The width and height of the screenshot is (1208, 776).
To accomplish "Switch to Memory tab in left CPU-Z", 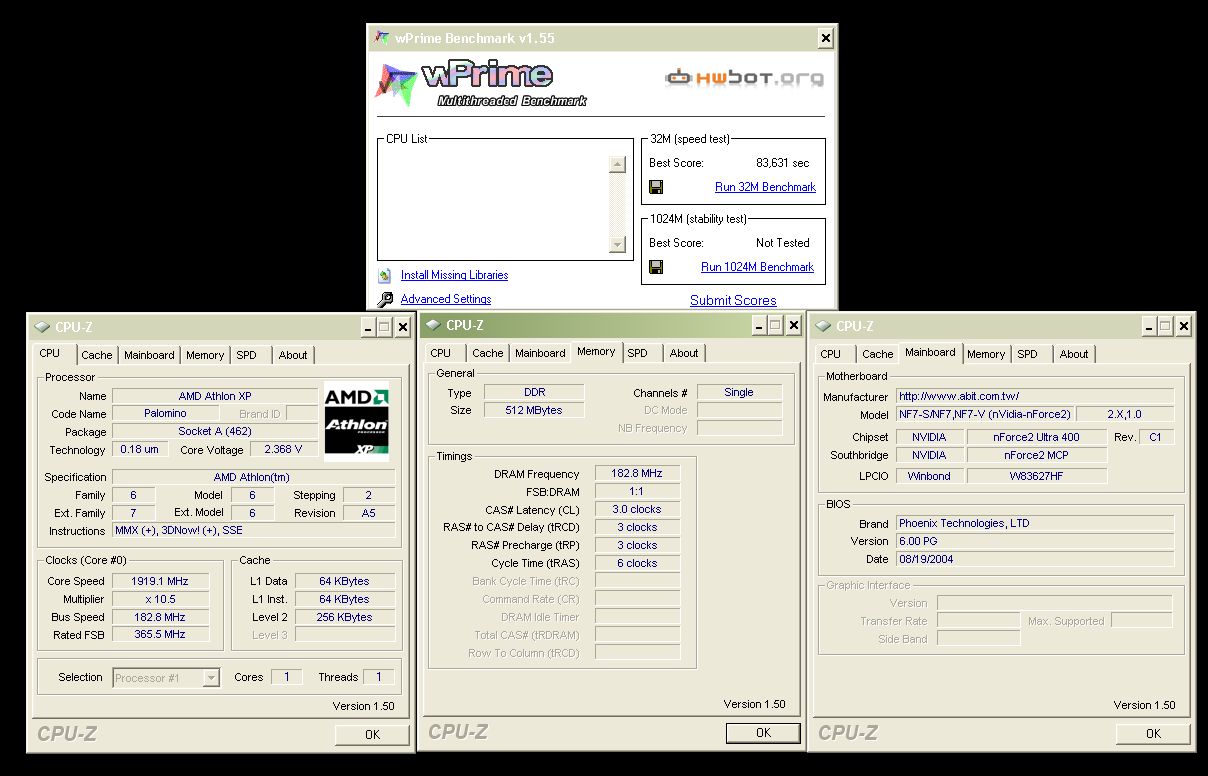I will pyautogui.click(x=205, y=355).
